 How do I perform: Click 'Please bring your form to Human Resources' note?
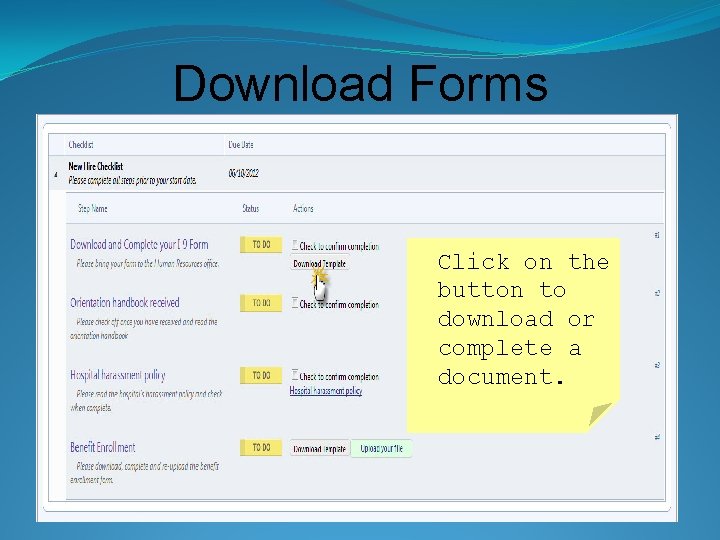(x=147, y=264)
